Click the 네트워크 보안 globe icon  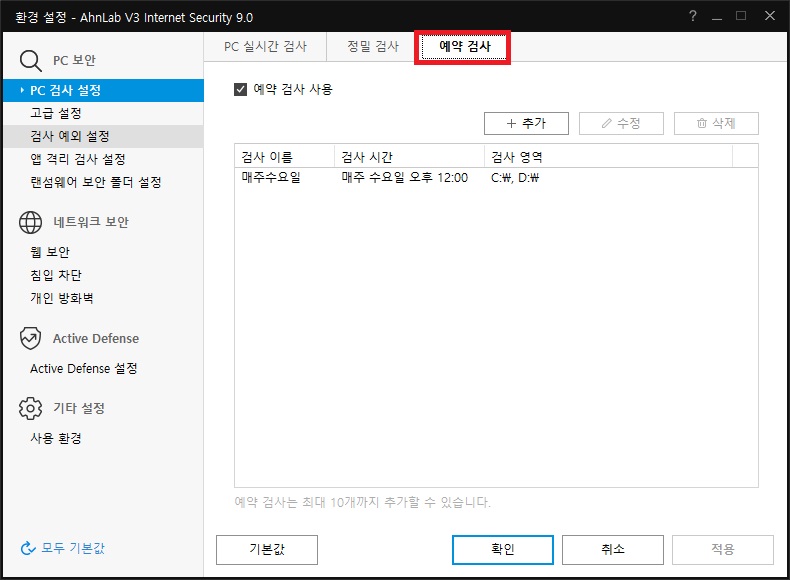click(30, 222)
